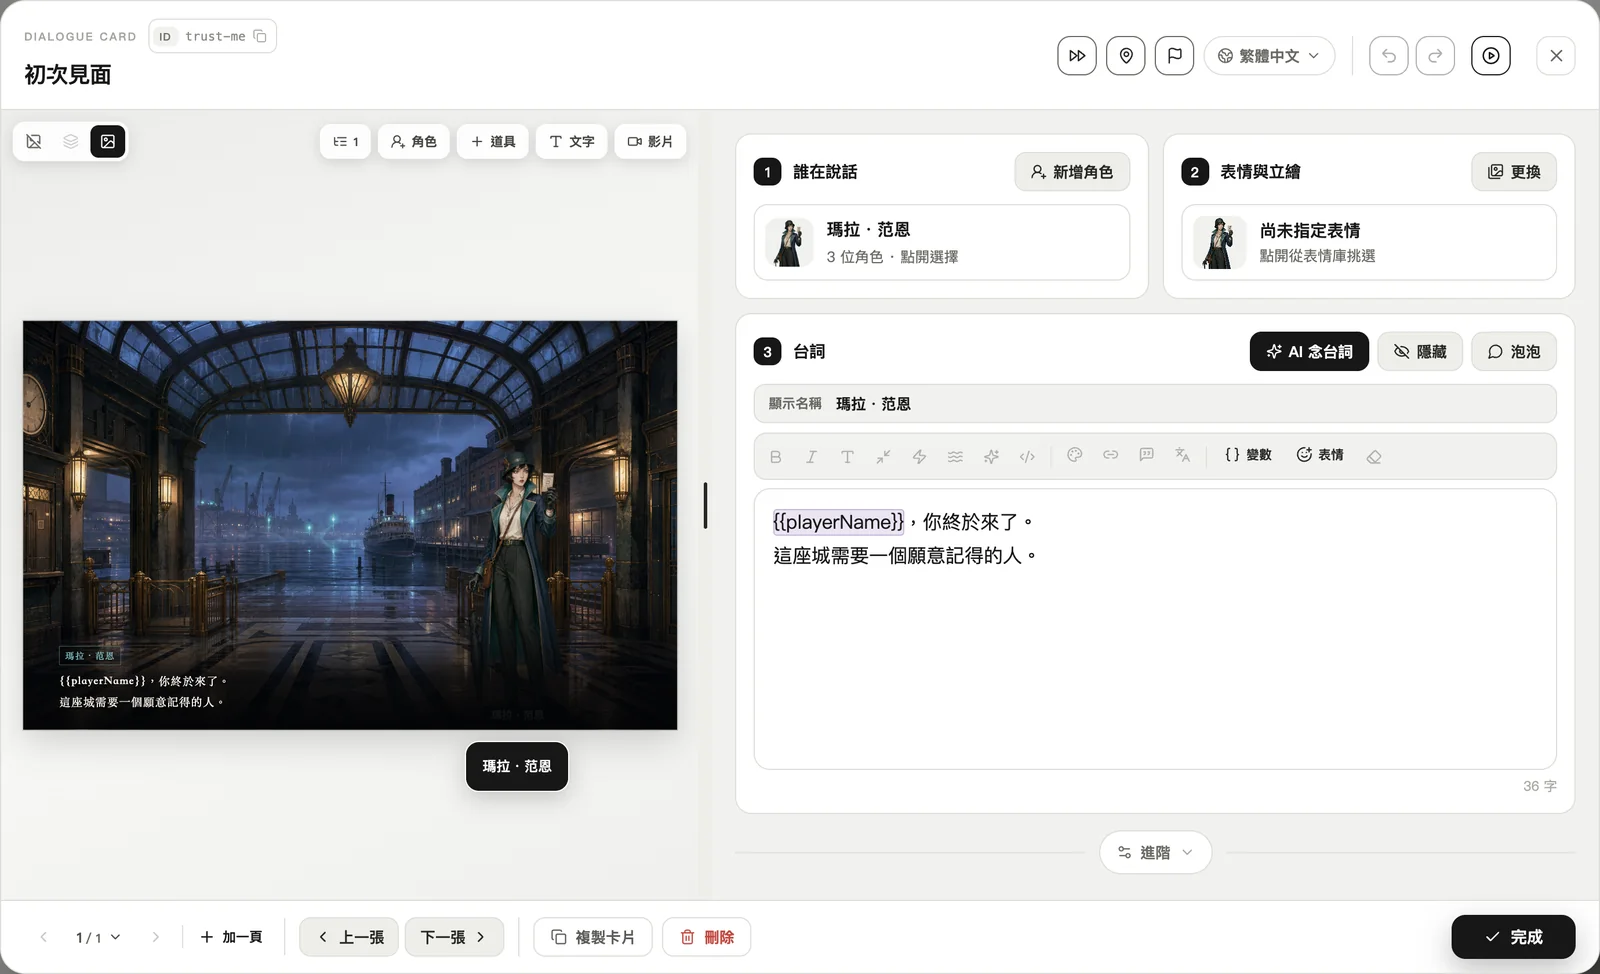Click the play preview circle button
The width and height of the screenshot is (1600, 974).
(1491, 56)
